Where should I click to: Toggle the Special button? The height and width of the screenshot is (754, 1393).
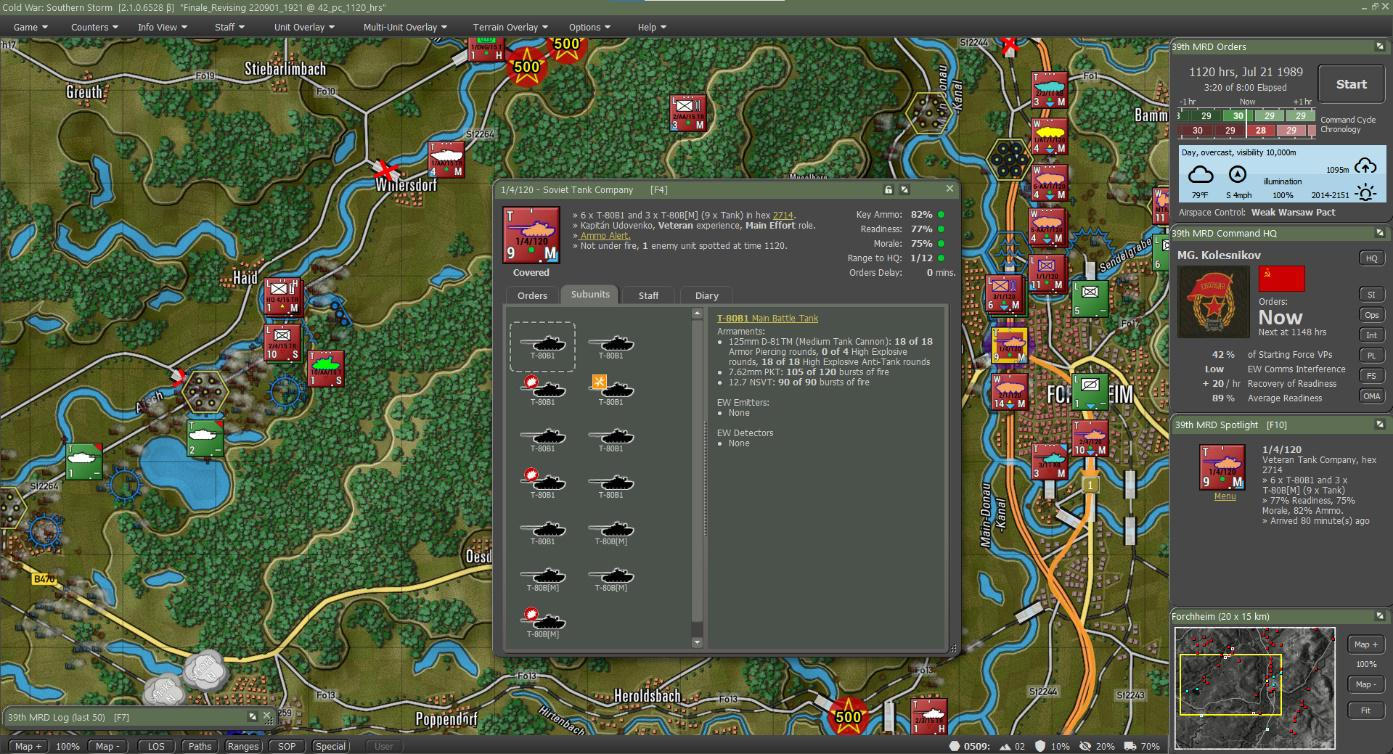tap(331, 746)
